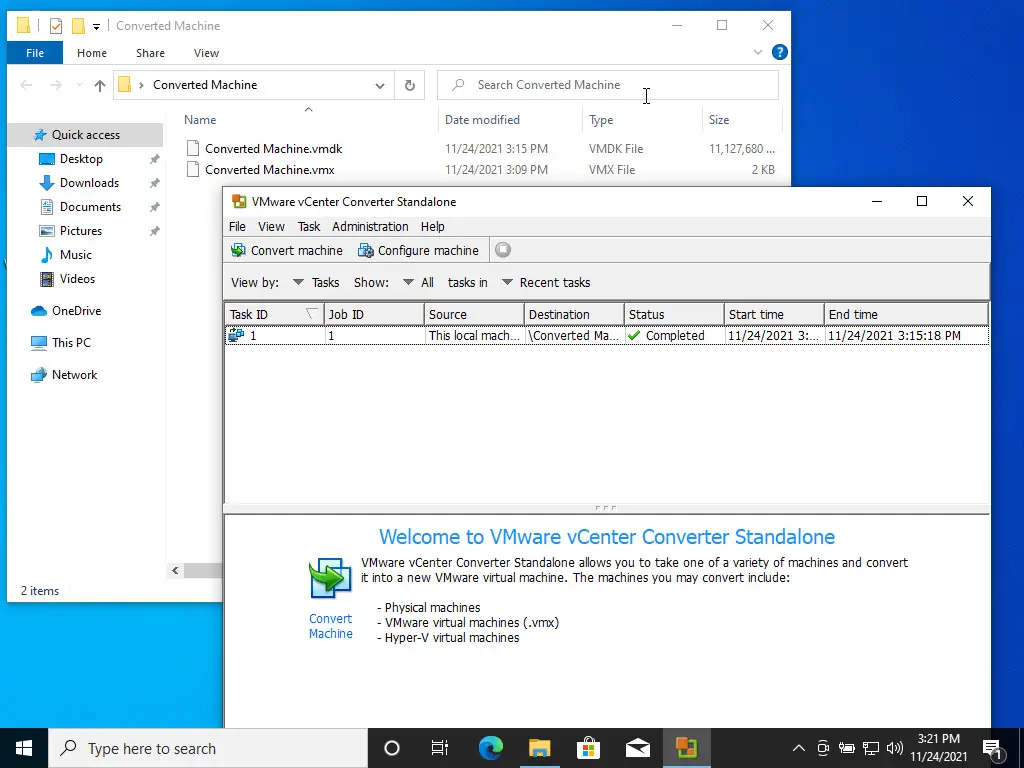
Task: Click the grey Stop task toolbar icon
Action: click(503, 249)
